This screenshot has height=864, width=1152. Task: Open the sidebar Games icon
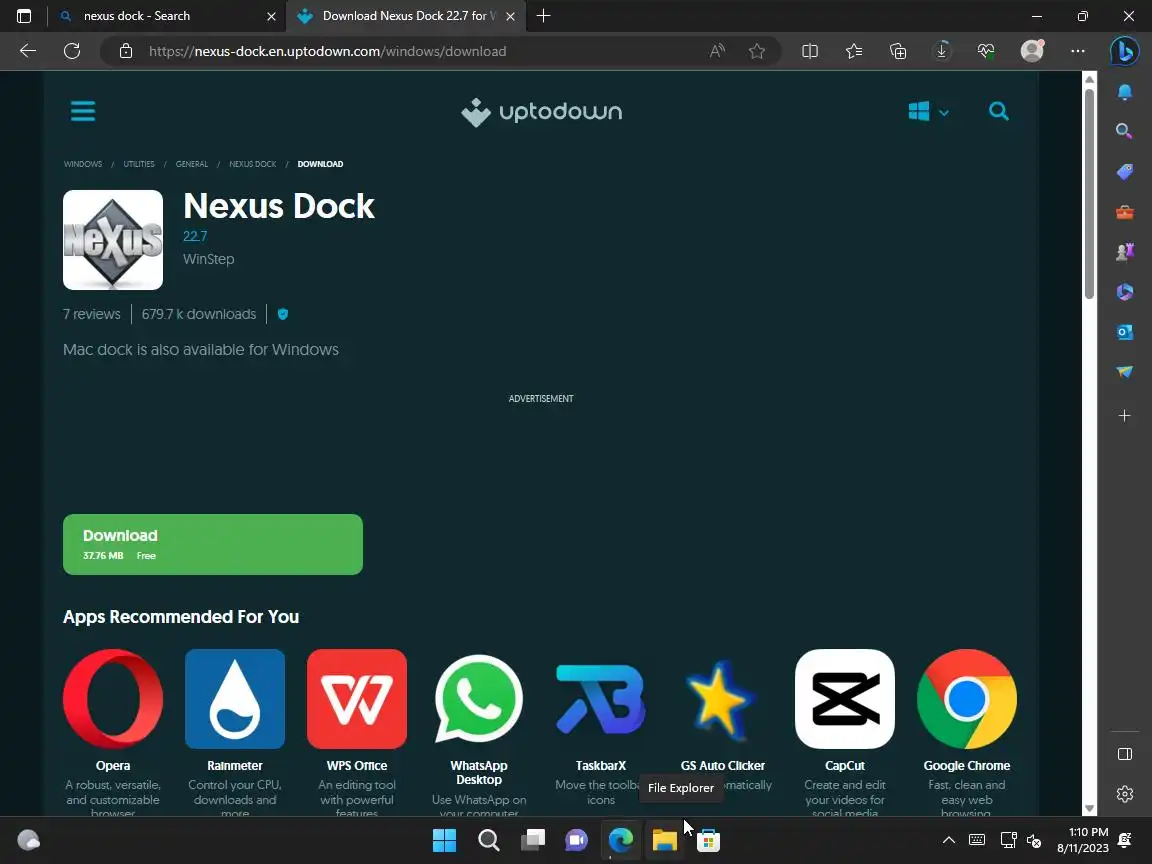[1125, 252]
